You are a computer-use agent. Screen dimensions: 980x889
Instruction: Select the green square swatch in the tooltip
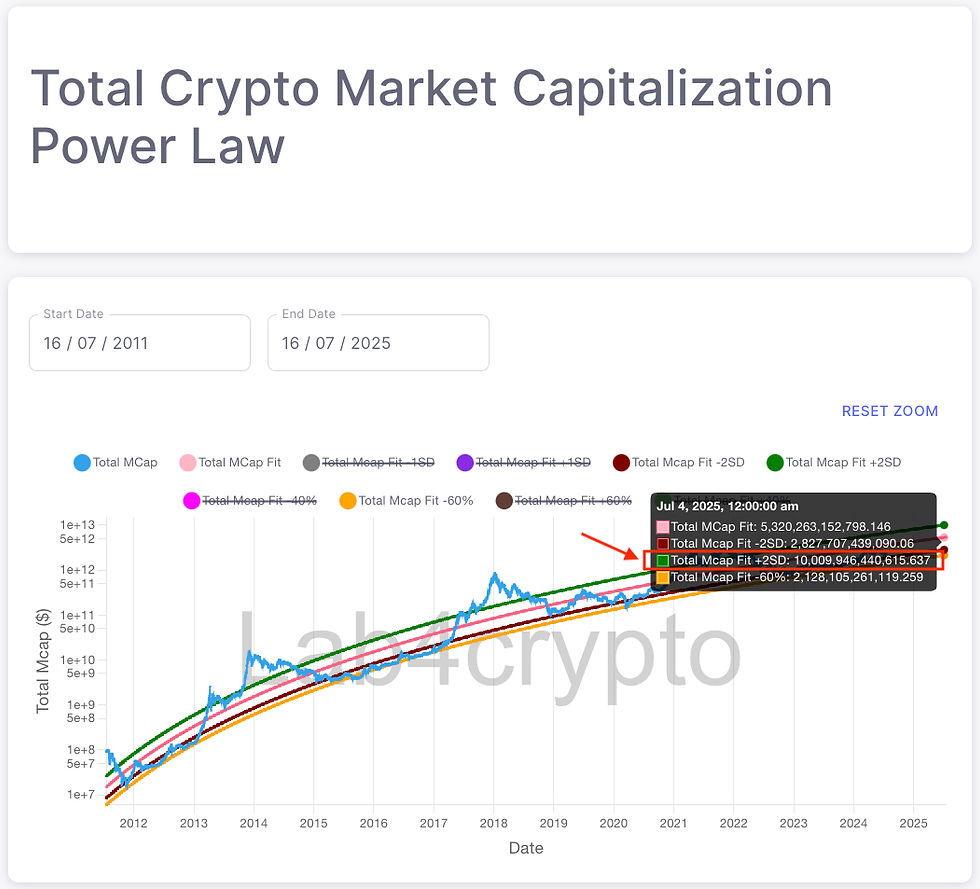tap(662, 561)
